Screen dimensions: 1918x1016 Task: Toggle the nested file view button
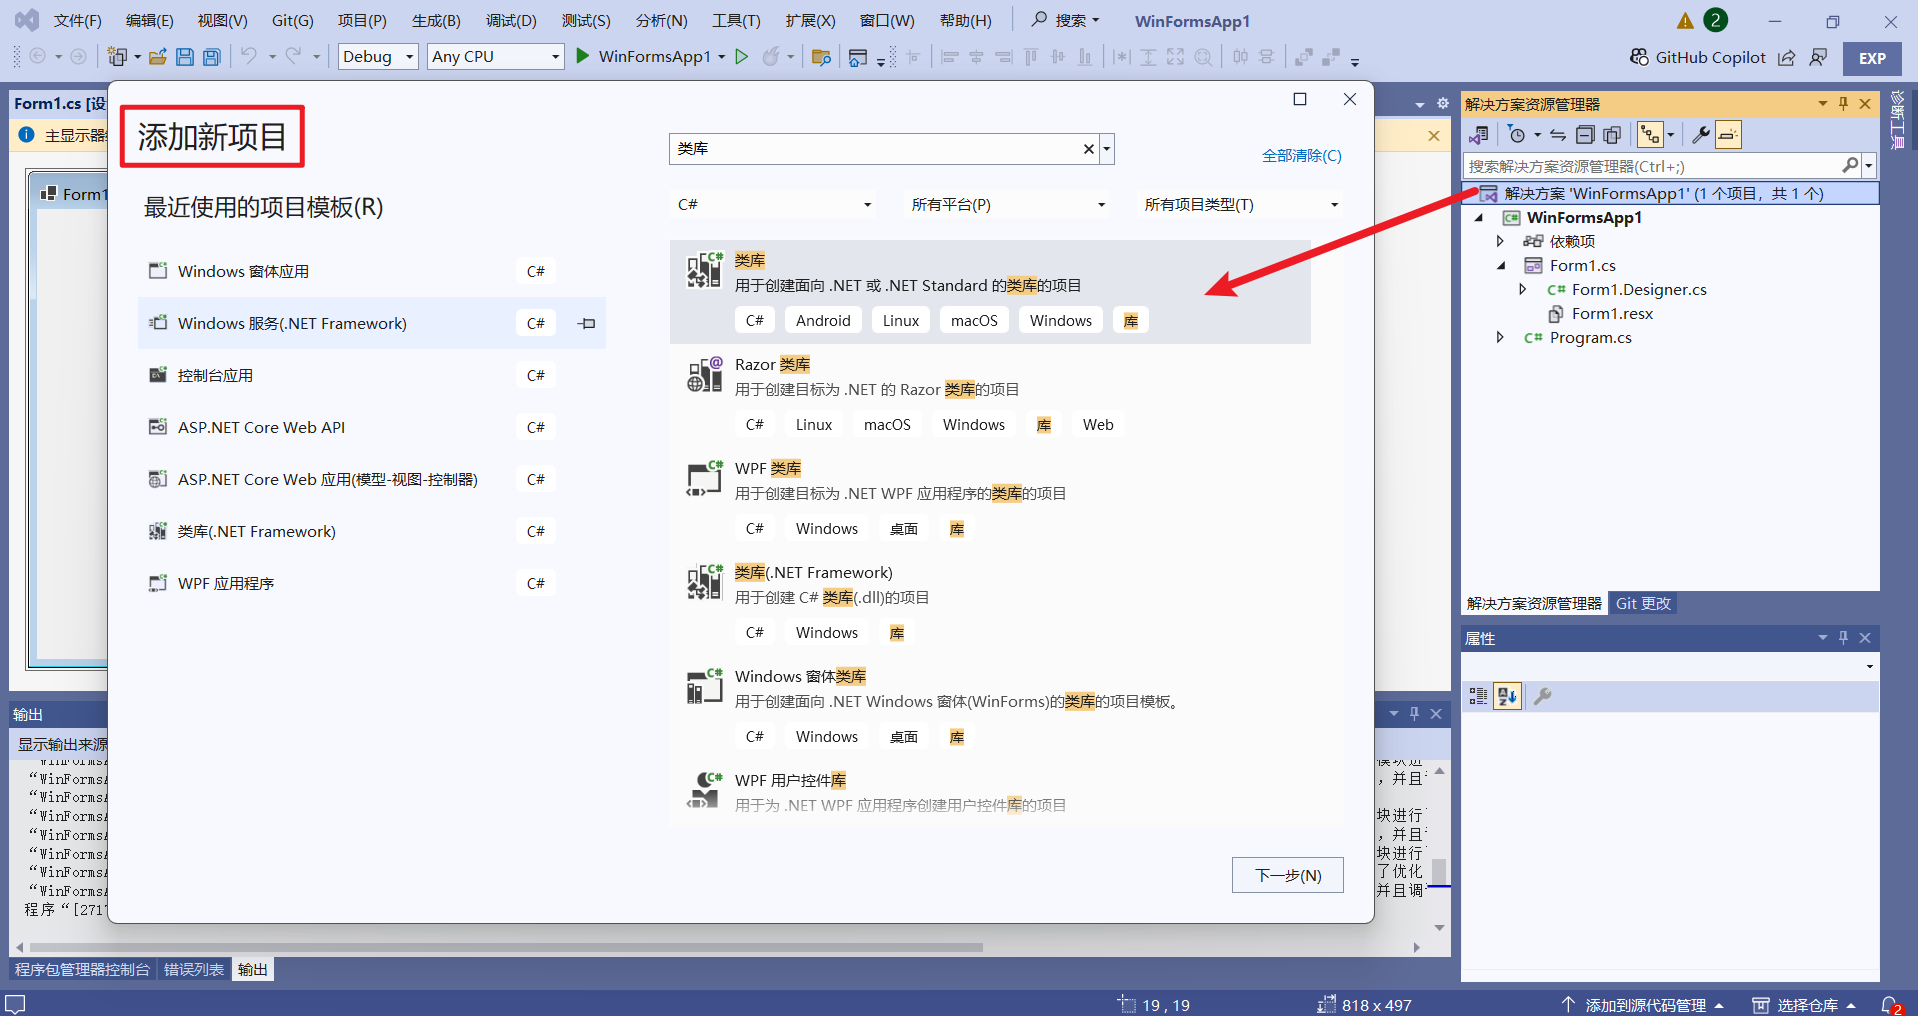(x=1650, y=135)
